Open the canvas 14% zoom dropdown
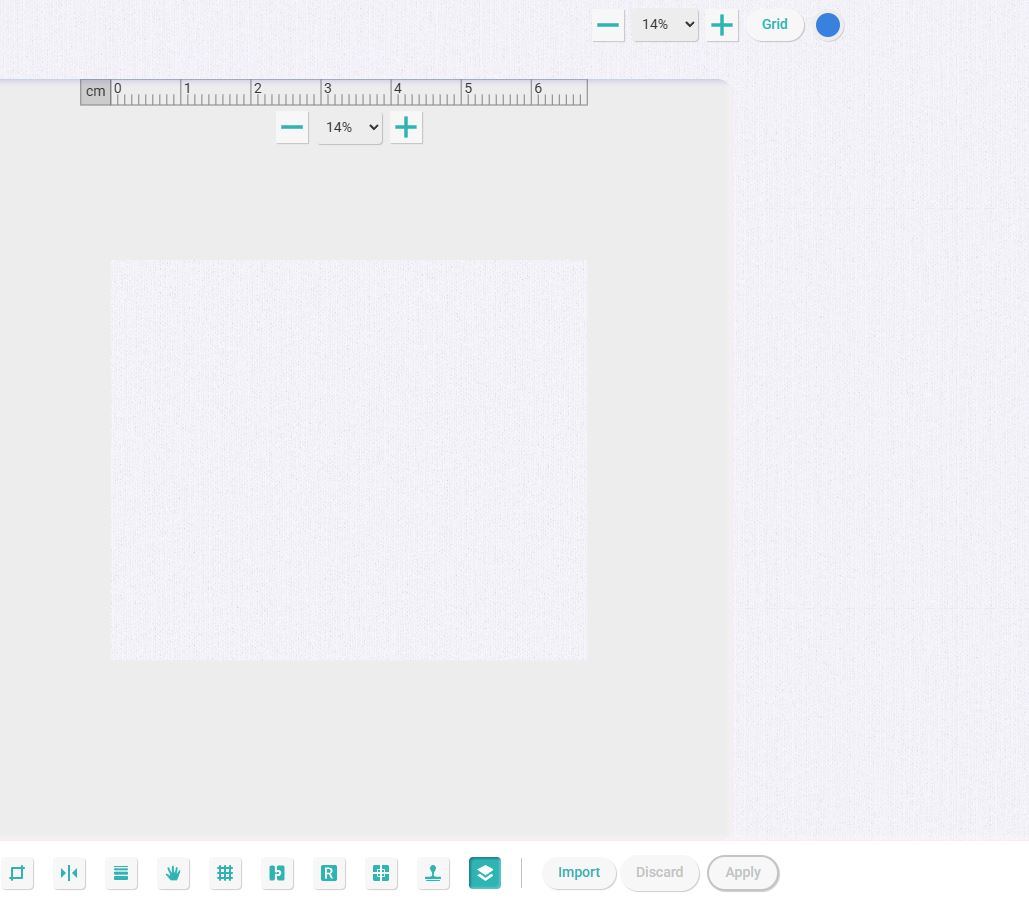This screenshot has height=904, width=1029. 350,127
